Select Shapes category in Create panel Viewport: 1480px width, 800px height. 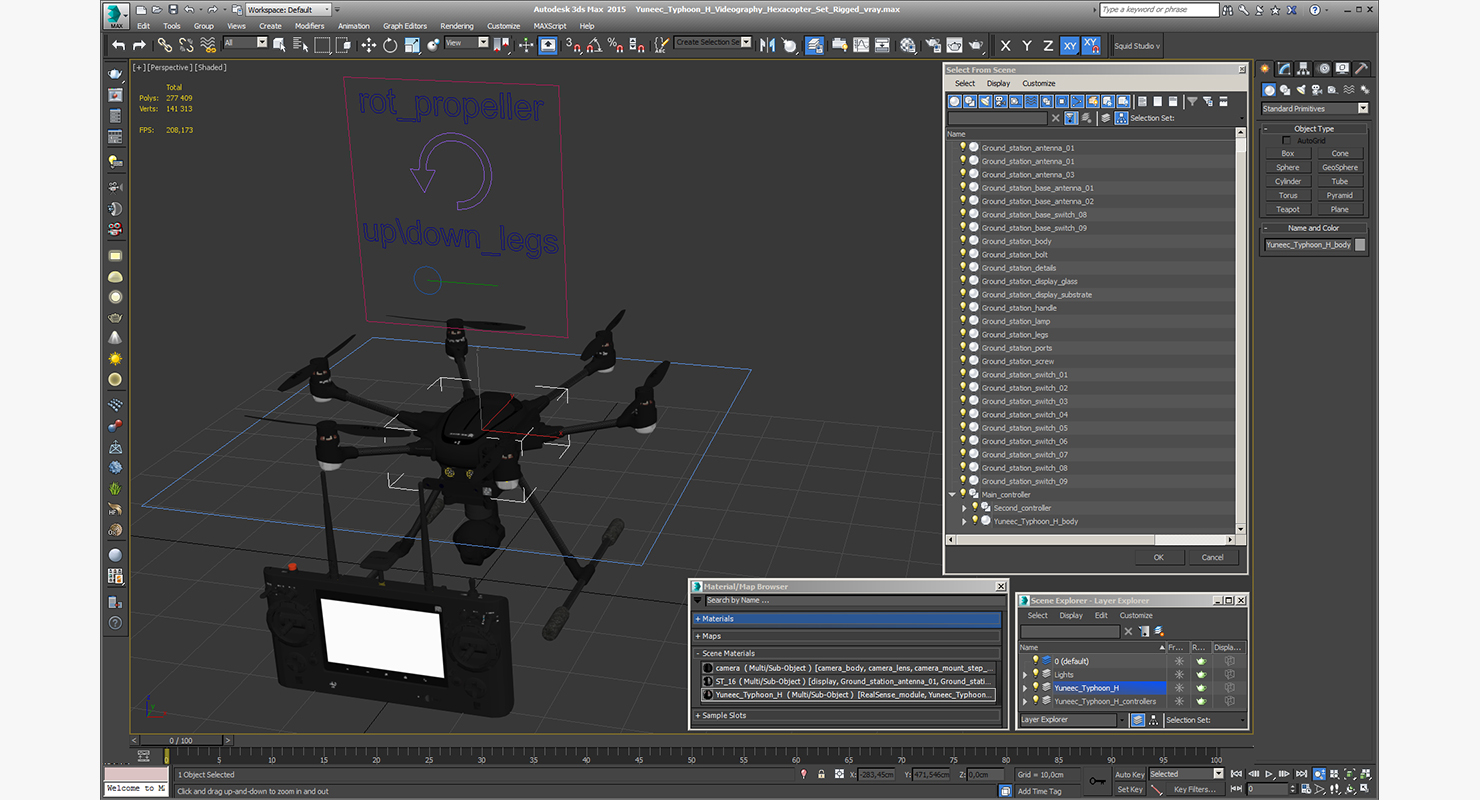[1284, 91]
